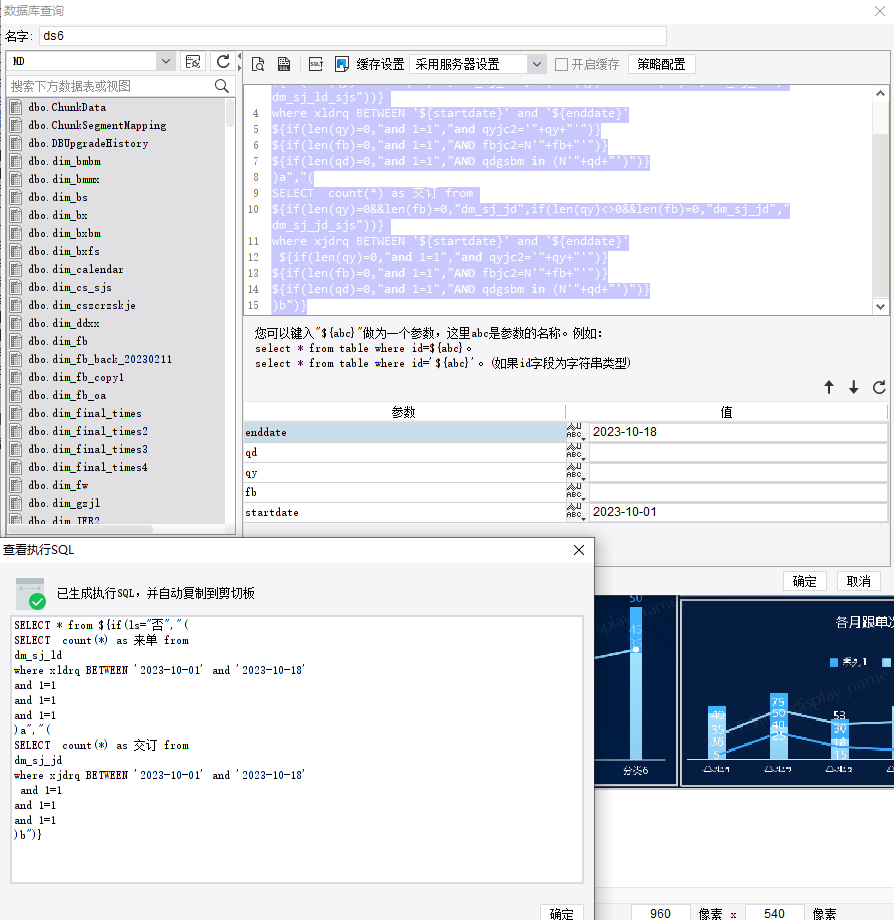Open the value type selector for qd
This screenshot has width=894, height=920.
(x=575, y=452)
